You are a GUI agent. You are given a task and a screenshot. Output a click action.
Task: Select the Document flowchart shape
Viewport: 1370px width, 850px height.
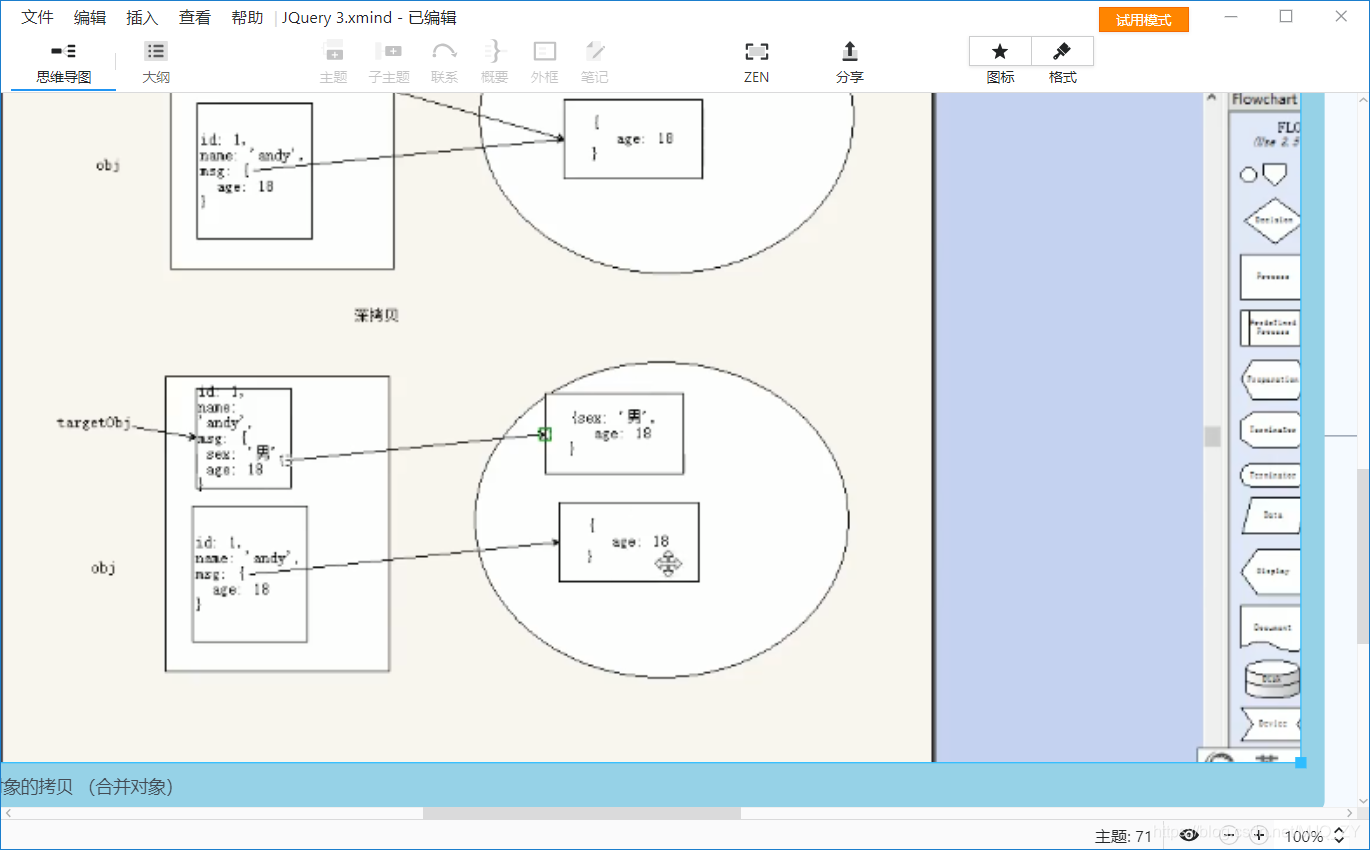pos(1270,628)
